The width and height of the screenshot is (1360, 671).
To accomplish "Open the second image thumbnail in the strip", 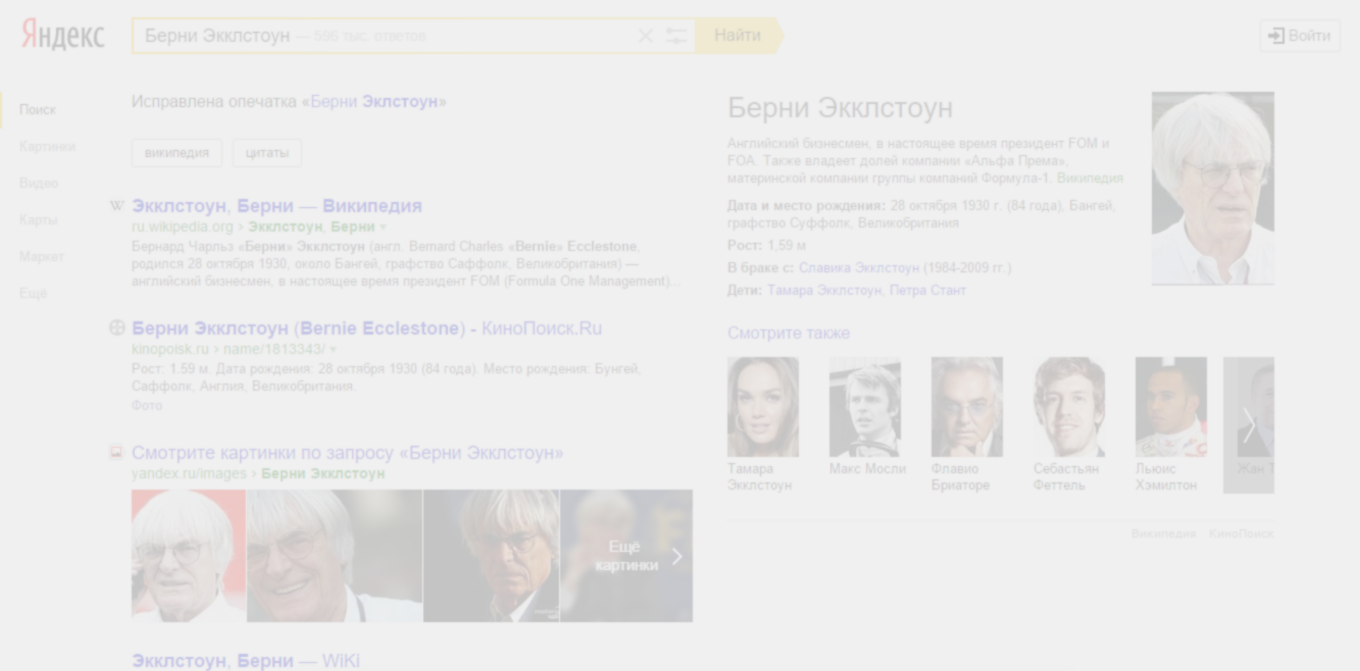I will click(334, 556).
